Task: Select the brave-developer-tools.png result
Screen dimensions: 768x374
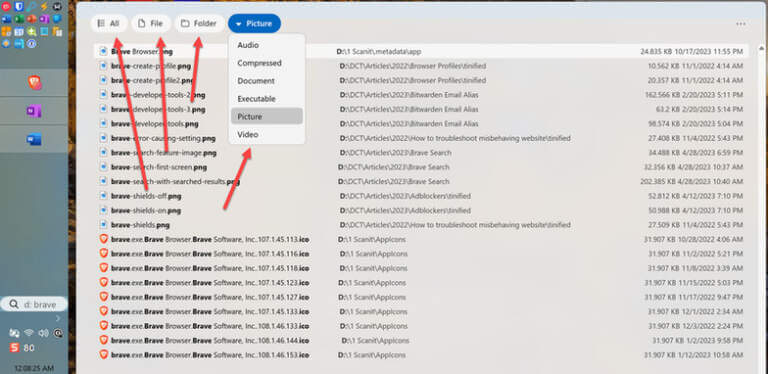Action: pos(421,124)
